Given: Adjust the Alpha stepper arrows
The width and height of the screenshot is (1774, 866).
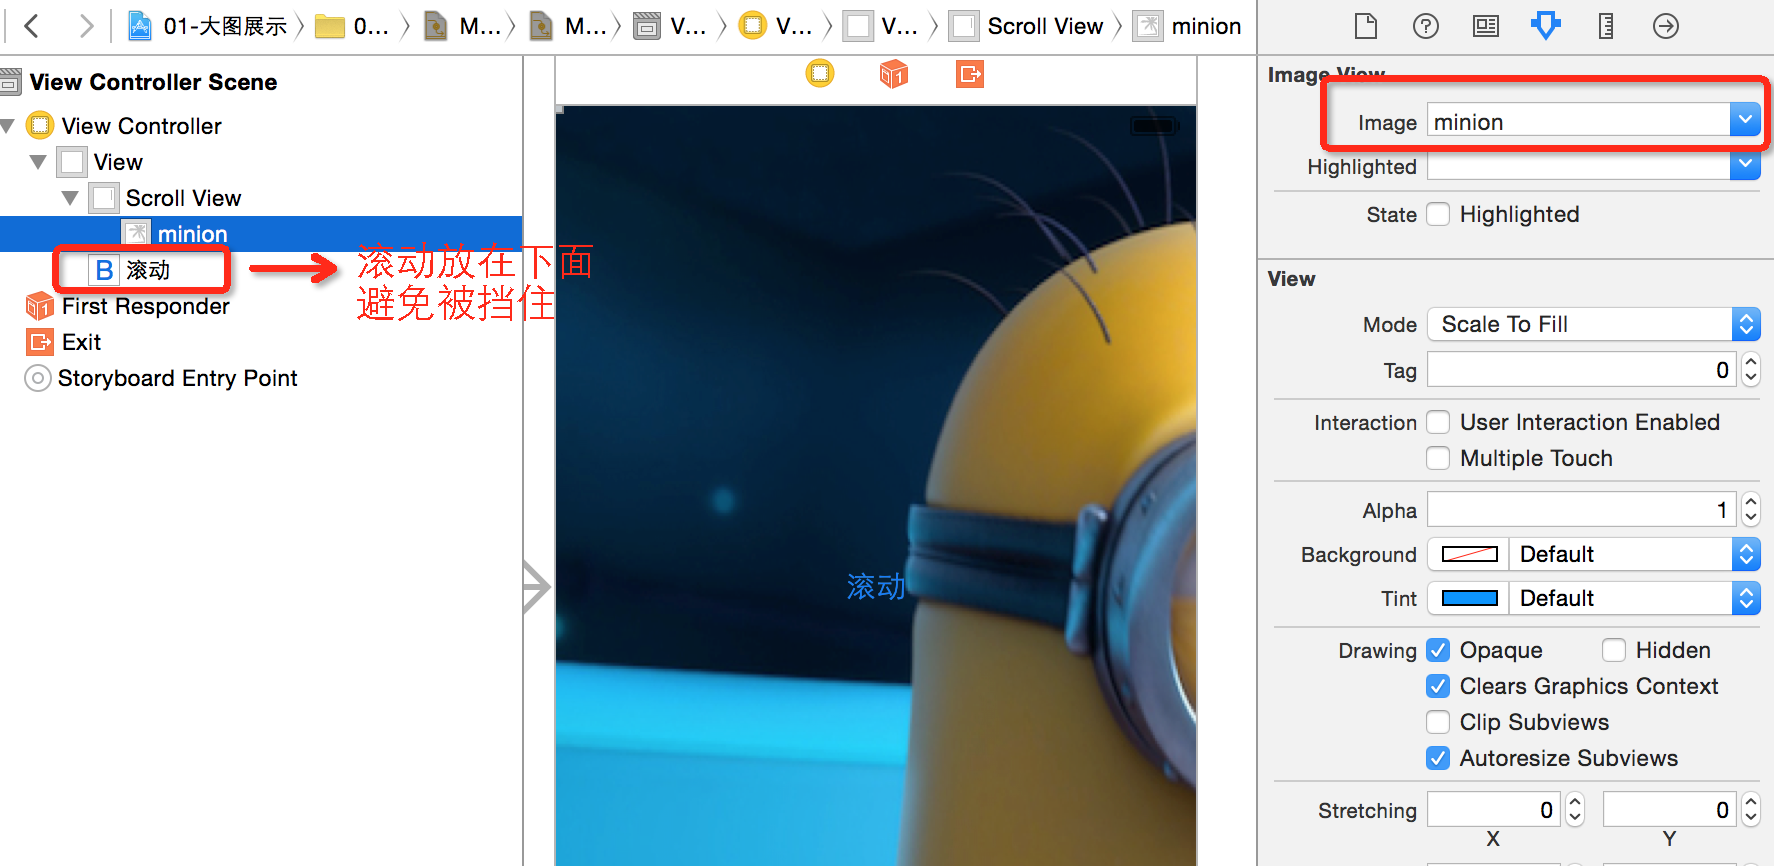Looking at the screenshot, I should click(x=1750, y=510).
